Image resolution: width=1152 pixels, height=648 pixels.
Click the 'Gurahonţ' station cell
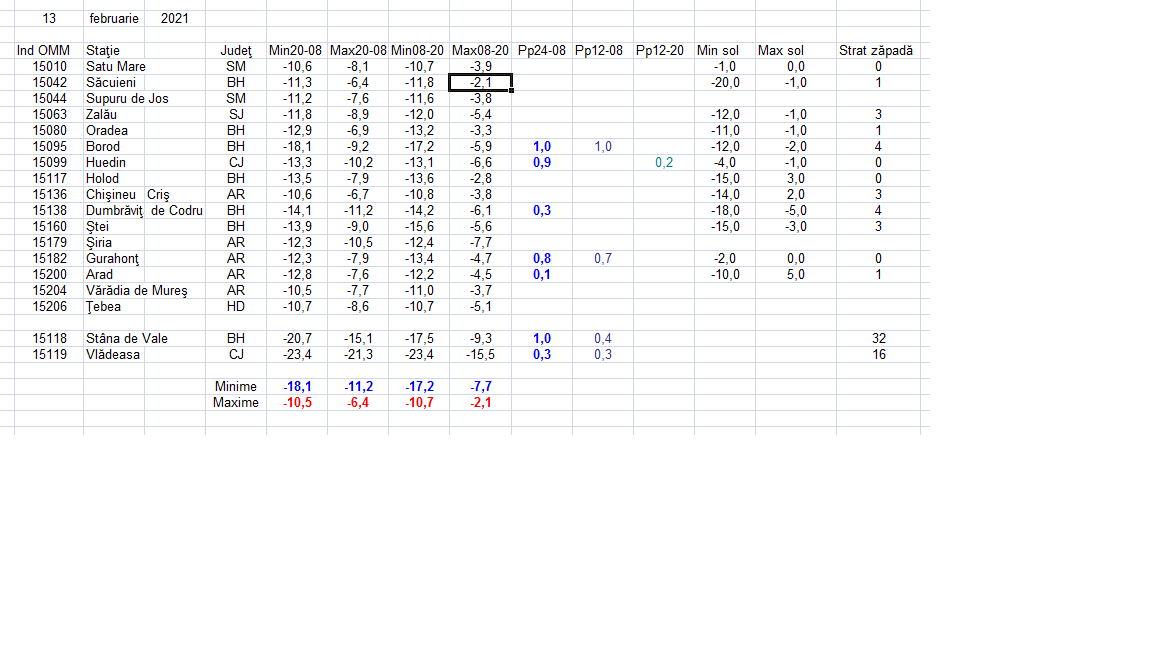tap(112, 259)
